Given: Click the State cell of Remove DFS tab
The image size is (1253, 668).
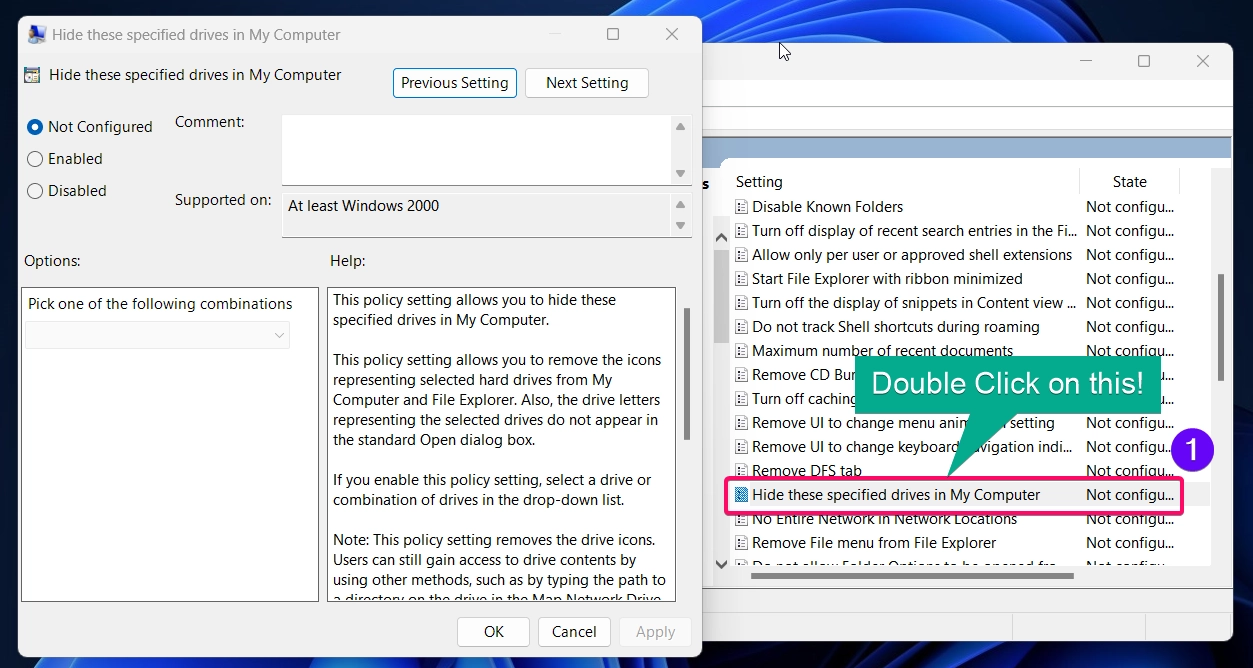Looking at the screenshot, I should click(x=1130, y=471).
